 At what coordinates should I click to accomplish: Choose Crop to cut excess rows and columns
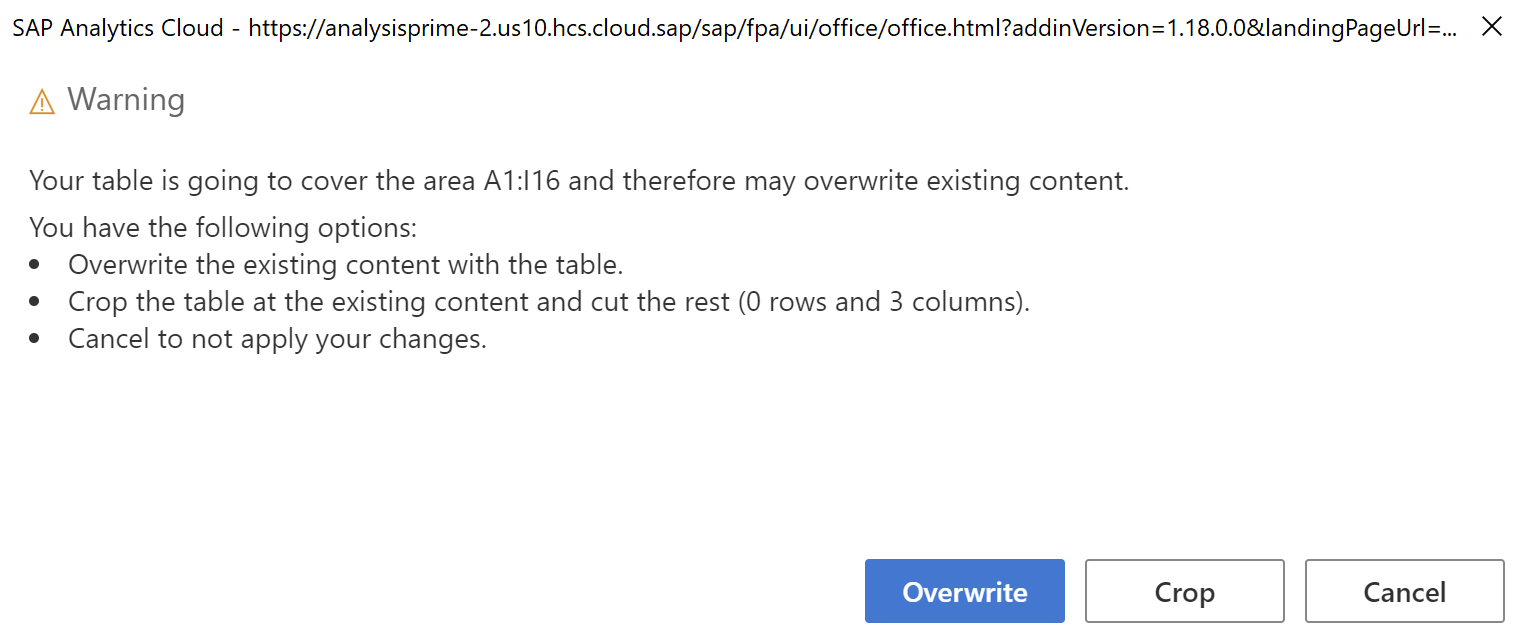[1184, 591]
